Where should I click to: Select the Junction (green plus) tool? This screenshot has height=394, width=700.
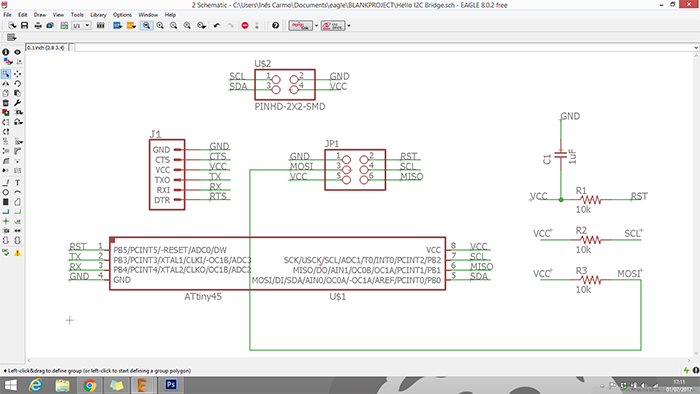6,221
